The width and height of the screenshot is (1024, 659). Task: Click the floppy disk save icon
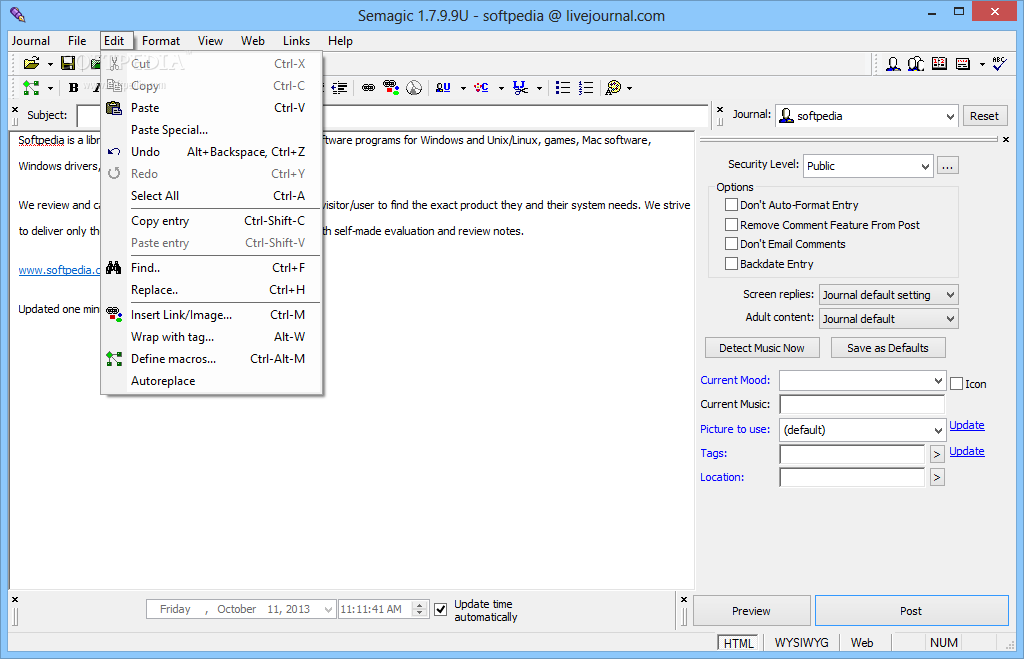(68, 63)
